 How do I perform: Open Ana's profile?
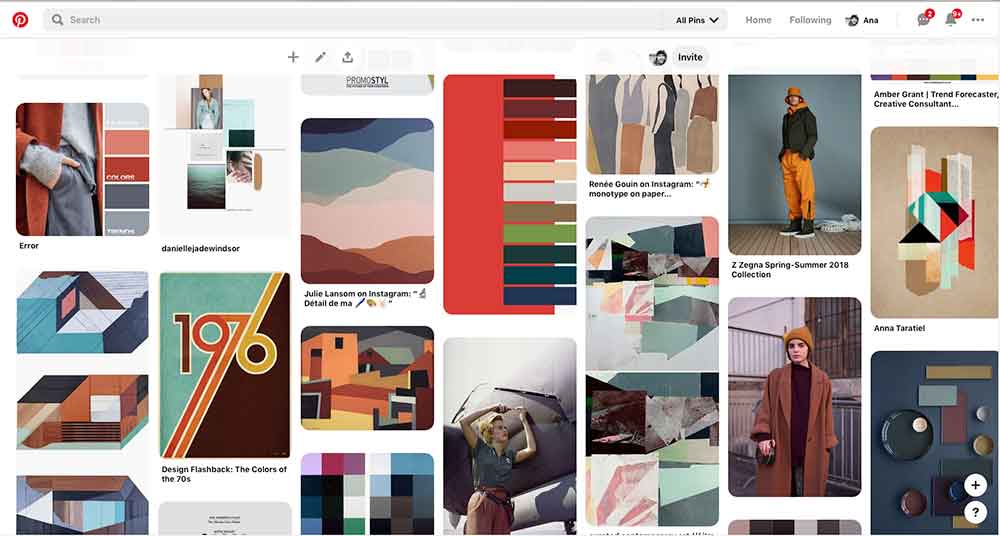pyautogui.click(x=862, y=20)
